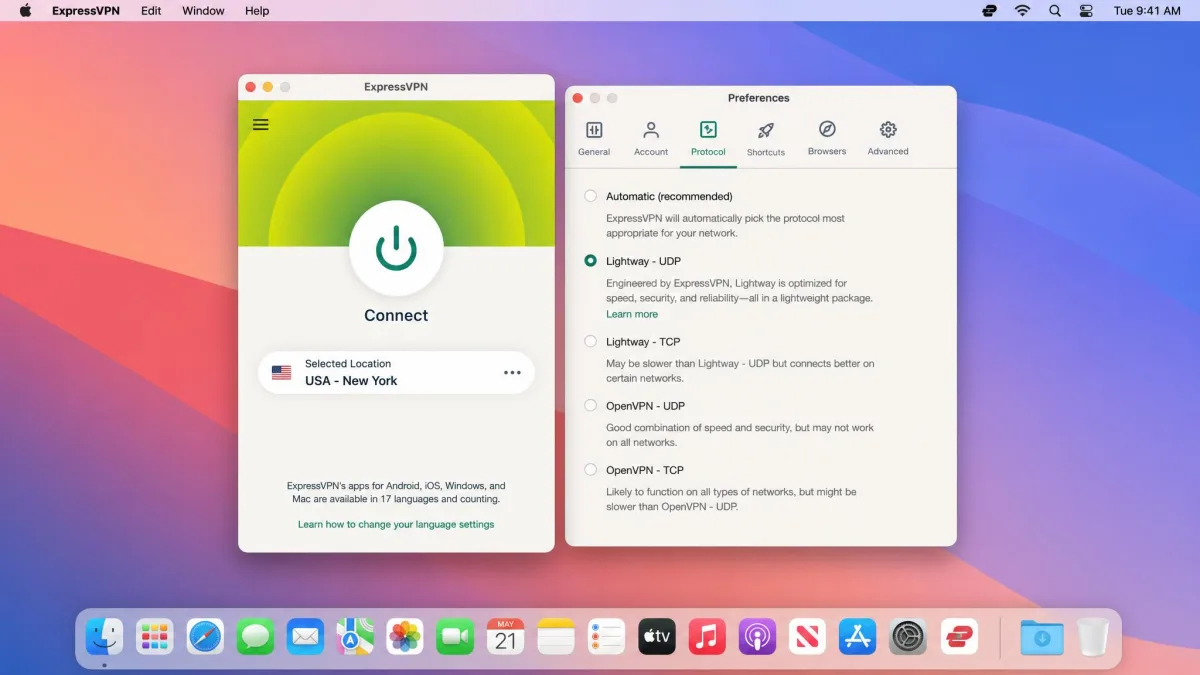Select OpenVPN - UDP protocol
Image resolution: width=1200 pixels, height=675 pixels.
[x=591, y=406]
